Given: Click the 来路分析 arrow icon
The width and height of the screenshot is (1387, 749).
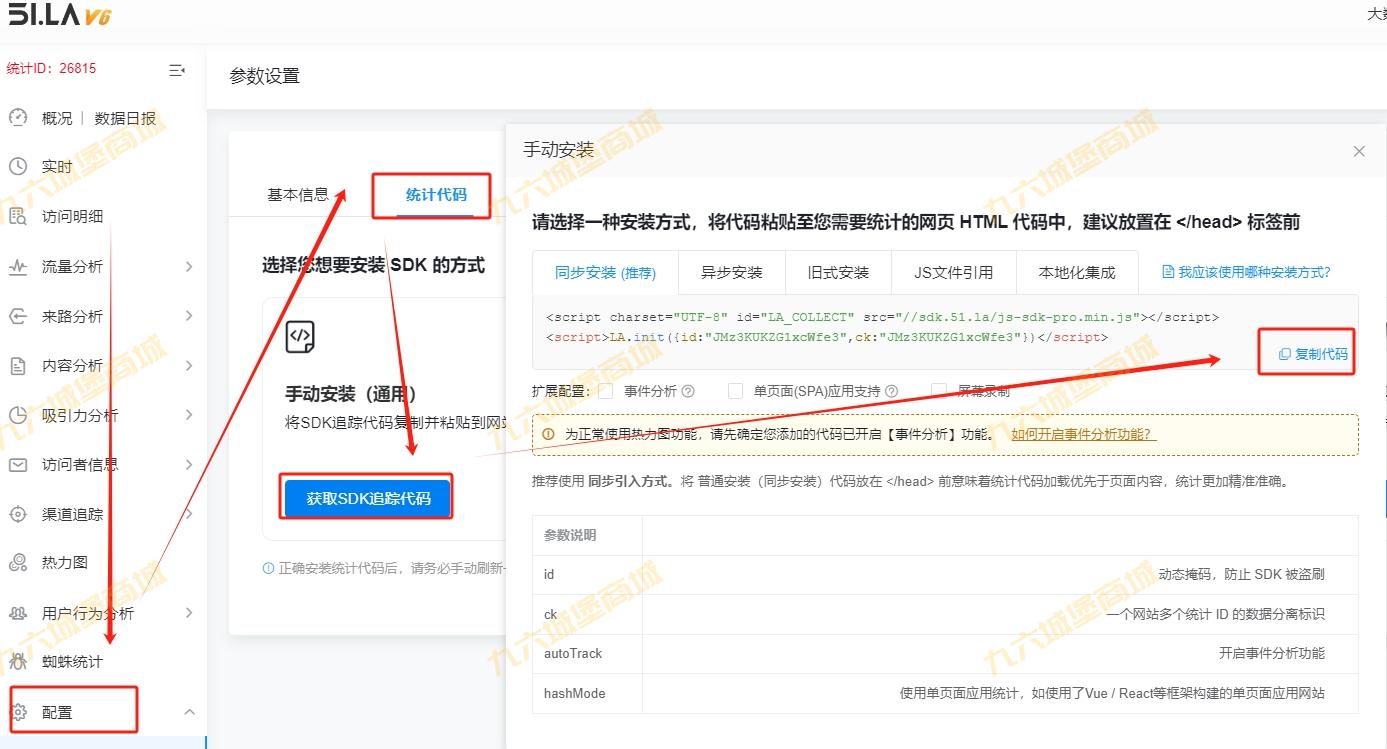Looking at the screenshot, I should click(17, 316).
